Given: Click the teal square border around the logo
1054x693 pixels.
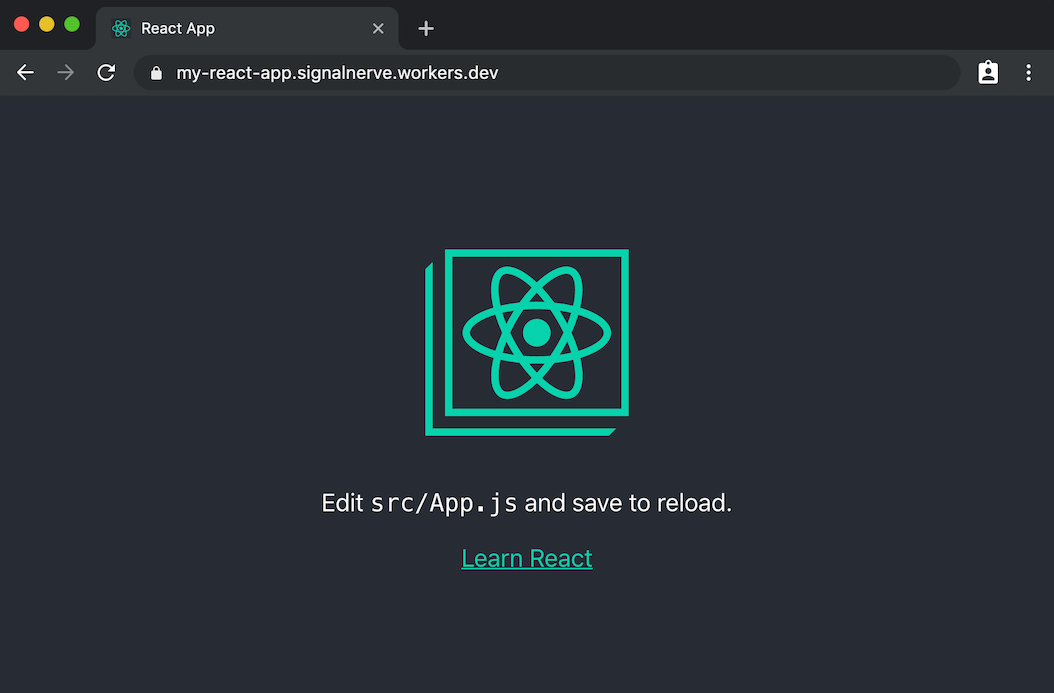Looking at the screenshot, I should [x=537, y=254].
